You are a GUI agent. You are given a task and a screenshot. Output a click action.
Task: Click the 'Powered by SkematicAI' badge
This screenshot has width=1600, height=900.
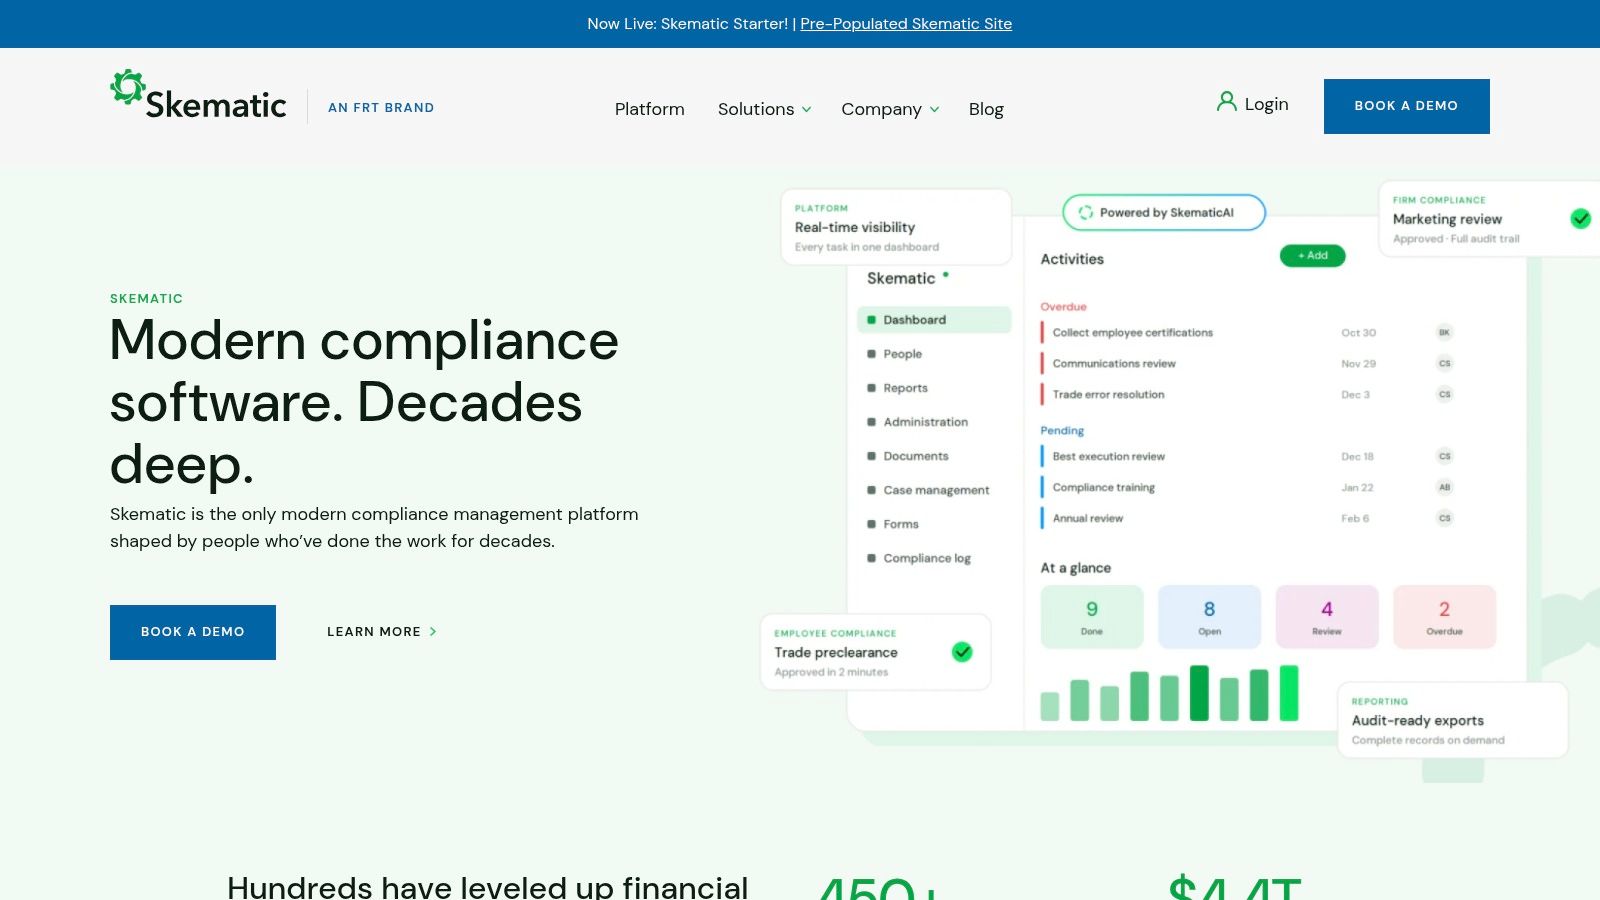pyautogui.click(x=1164, y=212)
